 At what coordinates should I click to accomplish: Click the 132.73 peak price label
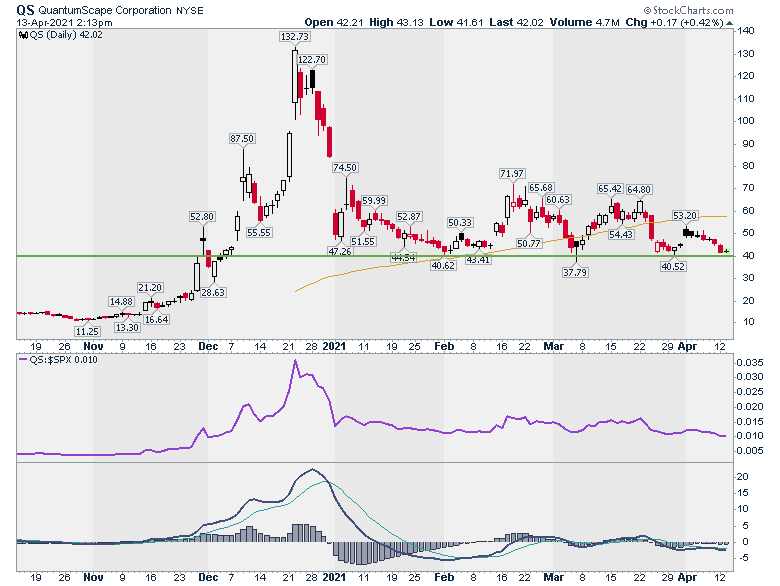(295, 37)
